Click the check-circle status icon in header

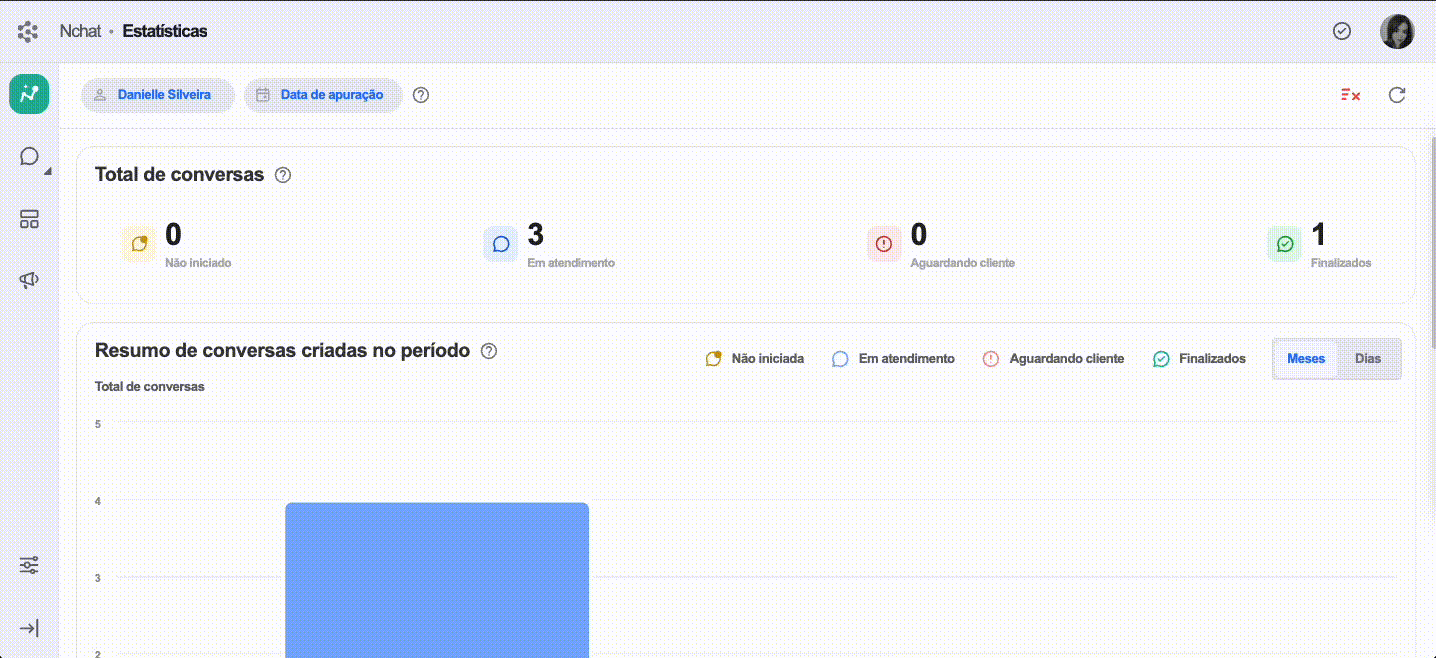(x=1342, y=31)
